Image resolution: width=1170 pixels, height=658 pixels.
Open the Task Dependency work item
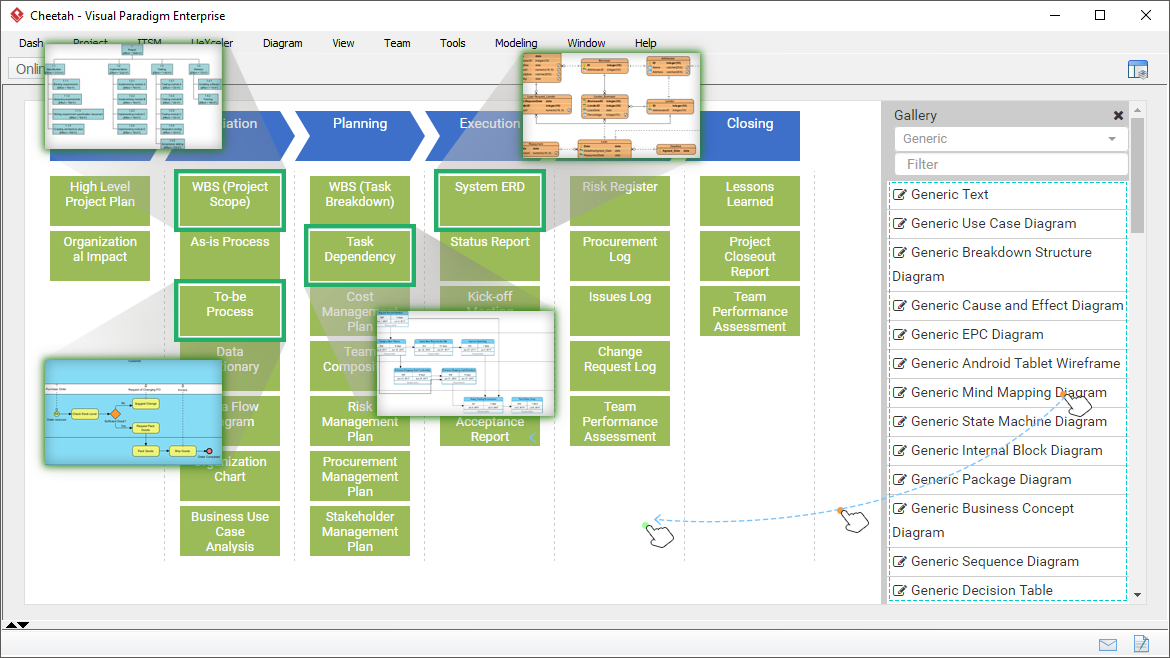[x=360, y=256]
